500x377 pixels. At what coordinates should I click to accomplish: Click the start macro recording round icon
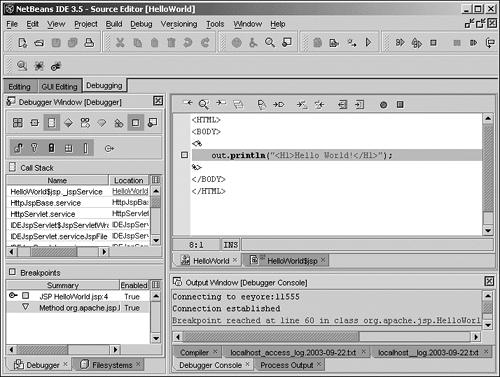pyautogui.click(x=383, y=105)
